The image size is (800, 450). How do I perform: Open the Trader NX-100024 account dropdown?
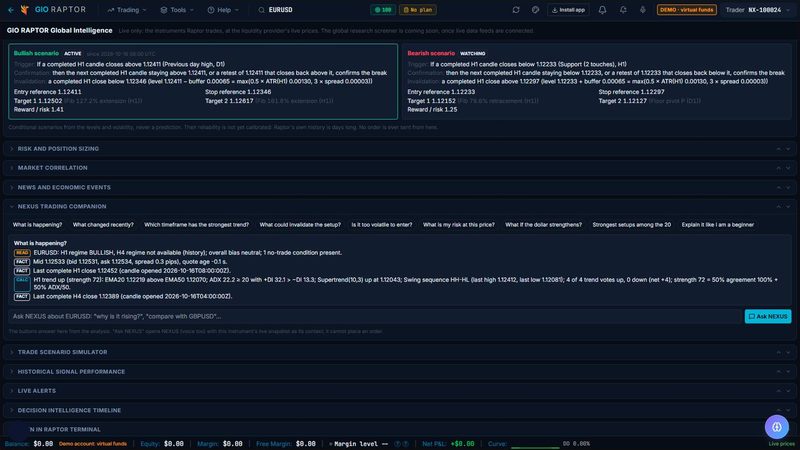(x=757, y=10)
